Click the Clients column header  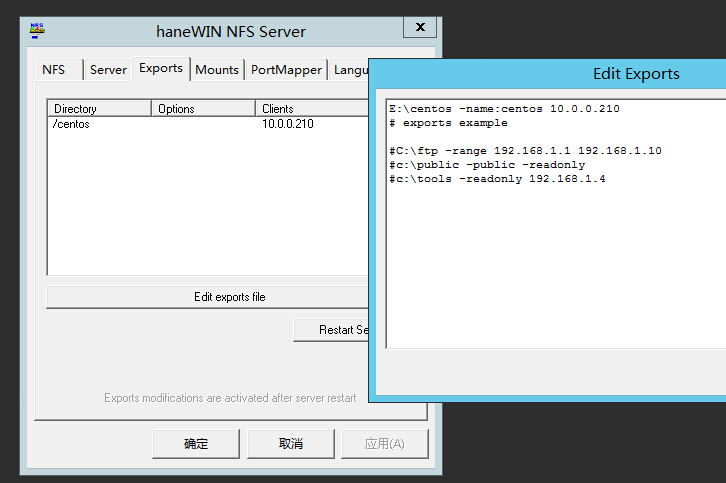click(310, 108)
